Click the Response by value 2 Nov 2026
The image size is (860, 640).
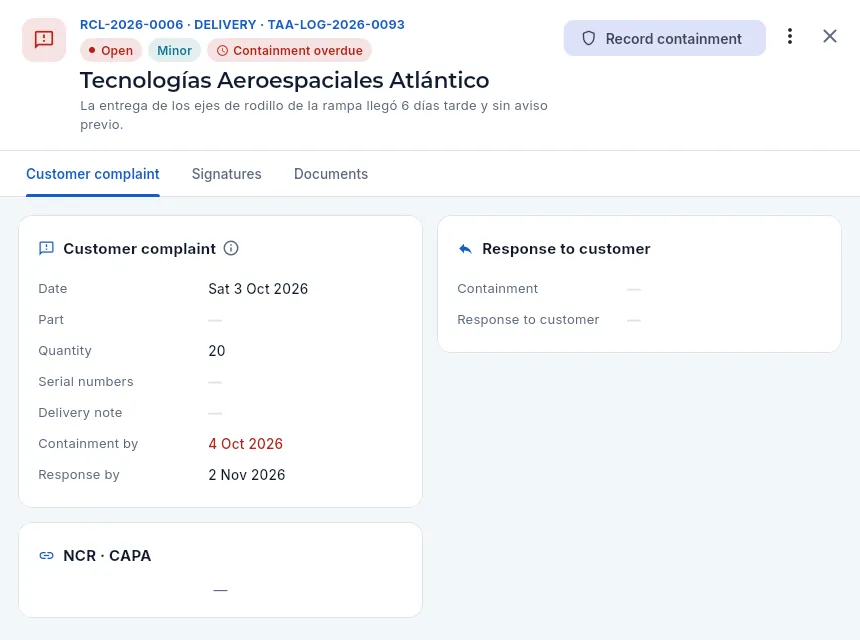(247, 475)
